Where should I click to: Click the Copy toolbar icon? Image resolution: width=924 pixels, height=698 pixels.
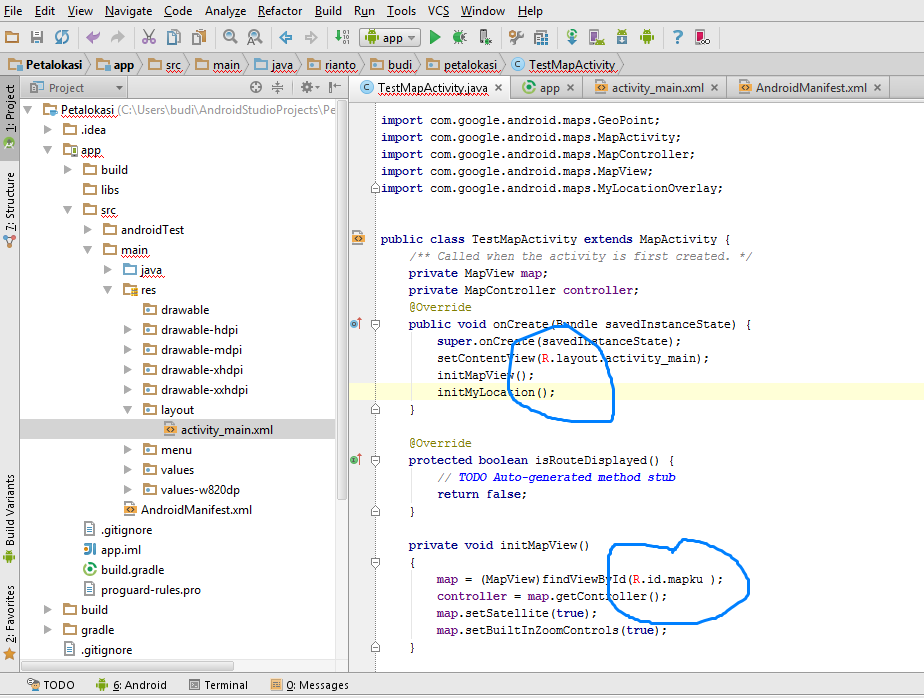click(174, 37)
